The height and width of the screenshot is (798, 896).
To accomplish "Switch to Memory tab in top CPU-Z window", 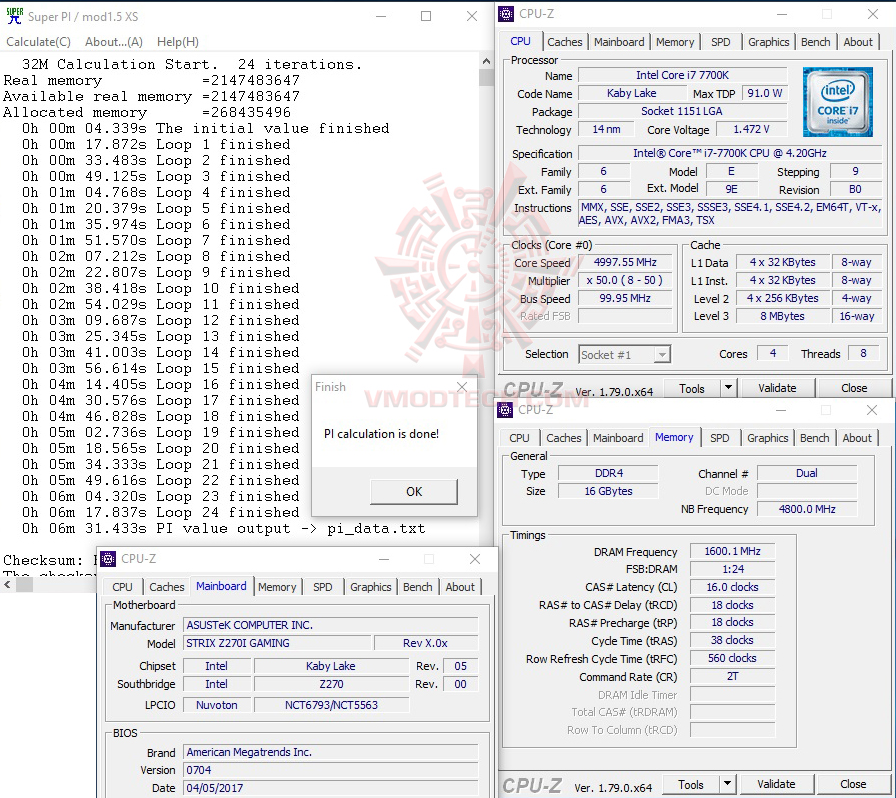I will pyautogui.click(x=675, y=42).
